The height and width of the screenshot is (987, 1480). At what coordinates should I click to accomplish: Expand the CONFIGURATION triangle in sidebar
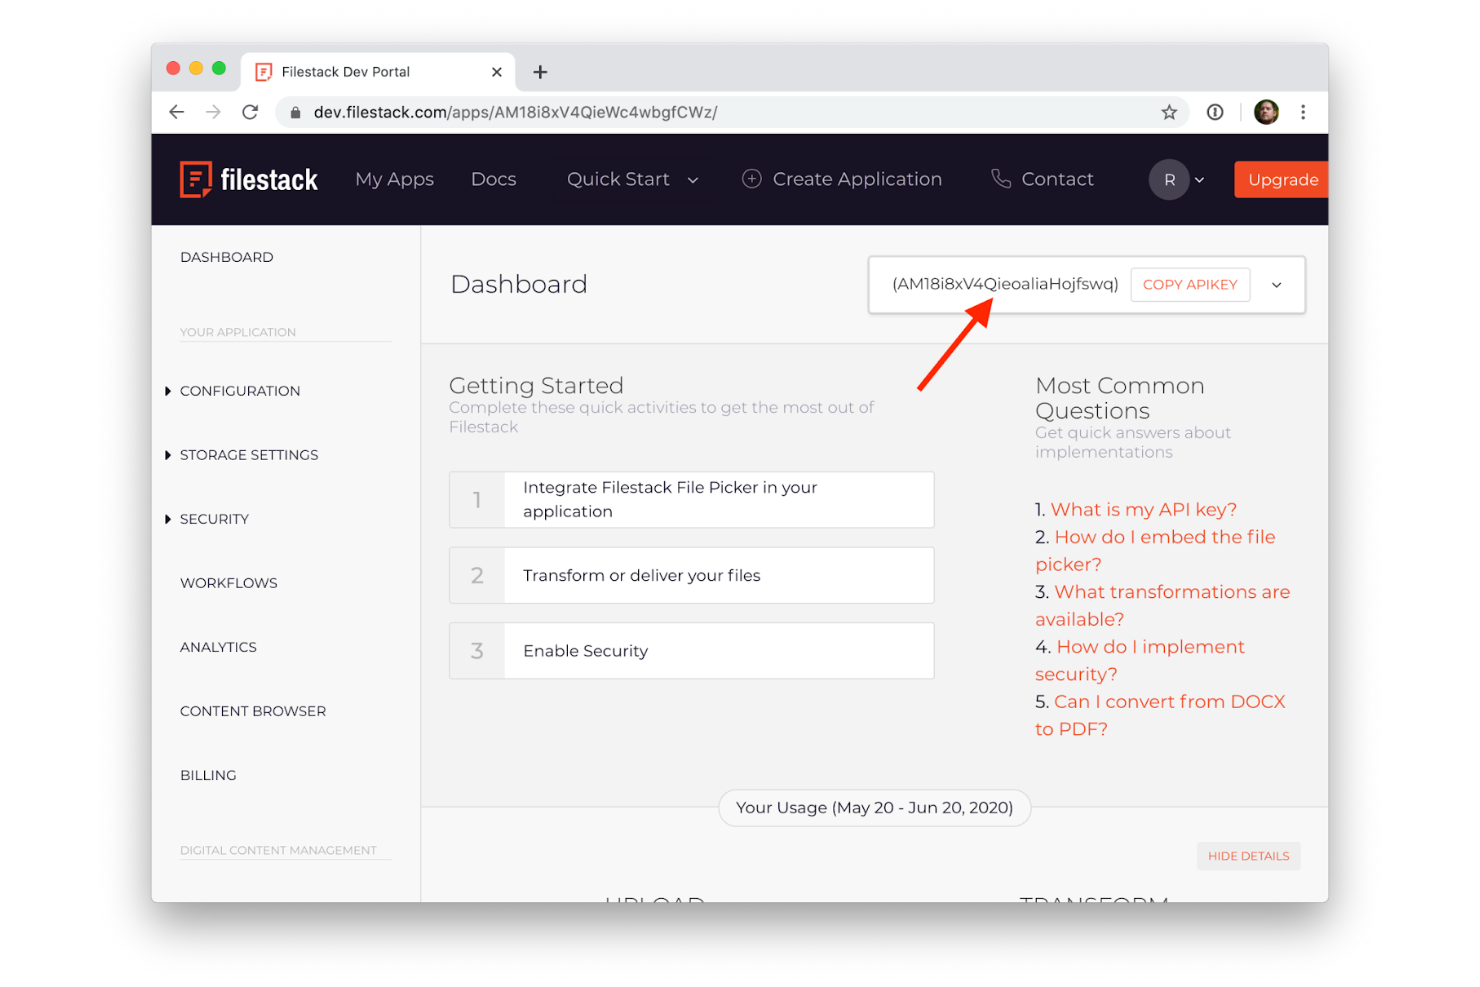click(x=168, y=391)
